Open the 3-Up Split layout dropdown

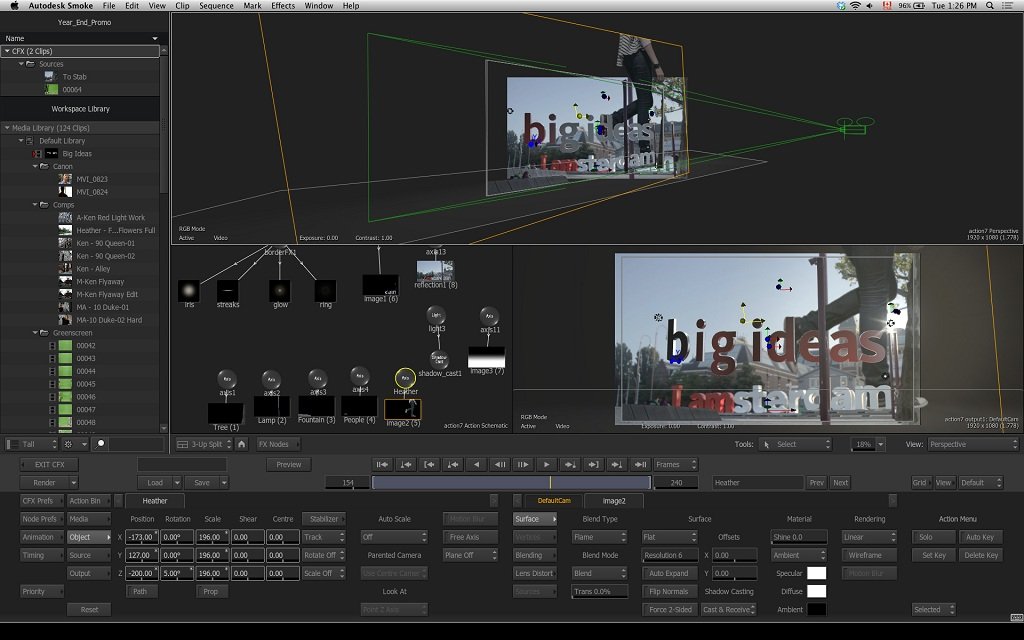pyautogui.click(x=203, y=444)
